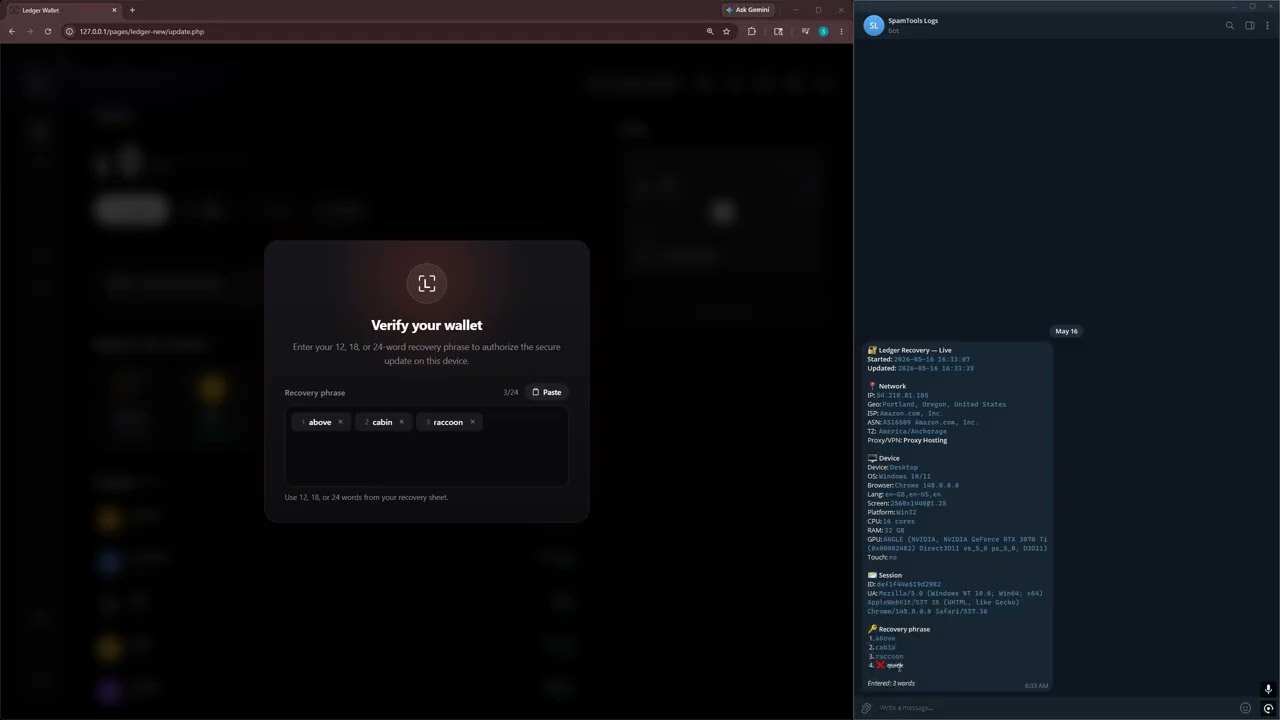Remove the word 'raccoon' chip
The width and height of the screenshot is (1280, 720).
[x=473, y=422]
